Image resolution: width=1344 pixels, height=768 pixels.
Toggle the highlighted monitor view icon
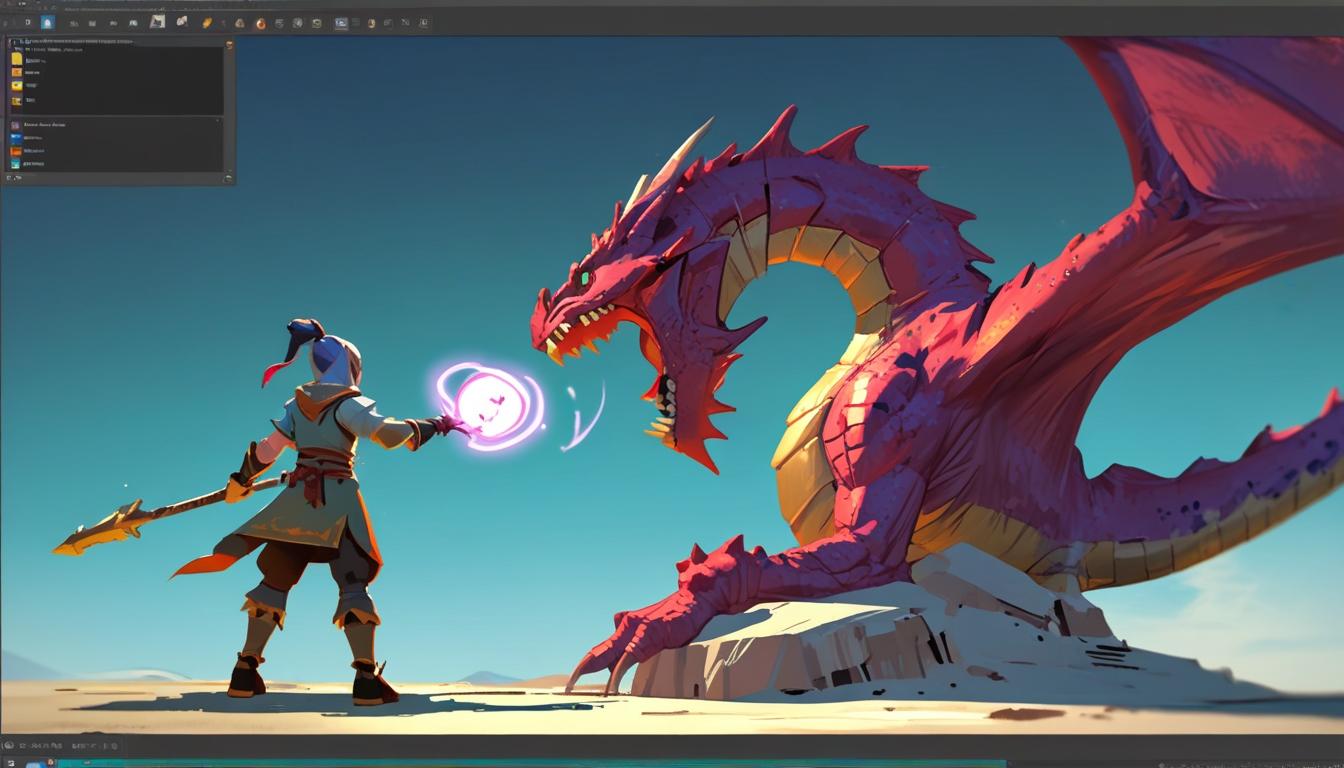tap(341, 22)
